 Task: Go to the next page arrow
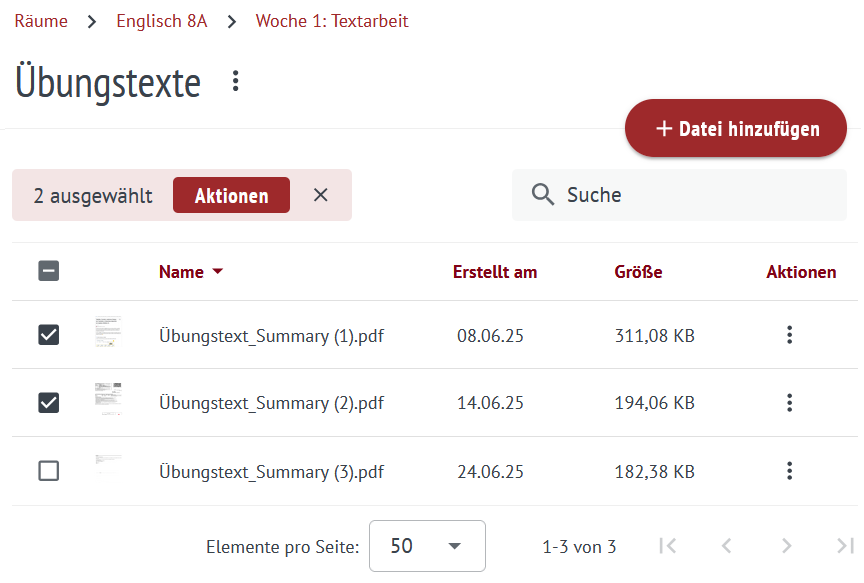[787, 546]
